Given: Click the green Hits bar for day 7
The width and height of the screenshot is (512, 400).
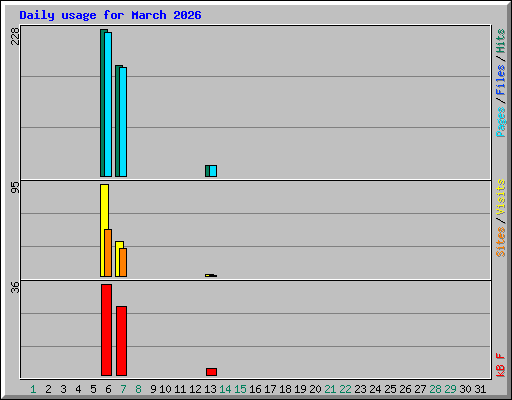Looking at the screenshot, I should [x=117, y=121].
